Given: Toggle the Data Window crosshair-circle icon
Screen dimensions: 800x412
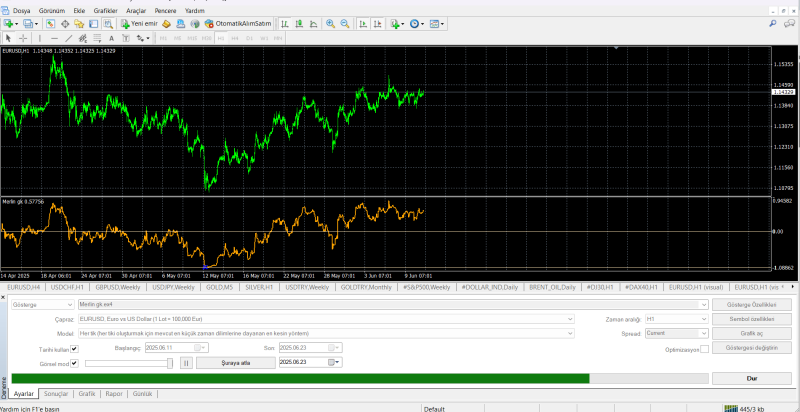Looking at the screenshot, I should point(65,23).
